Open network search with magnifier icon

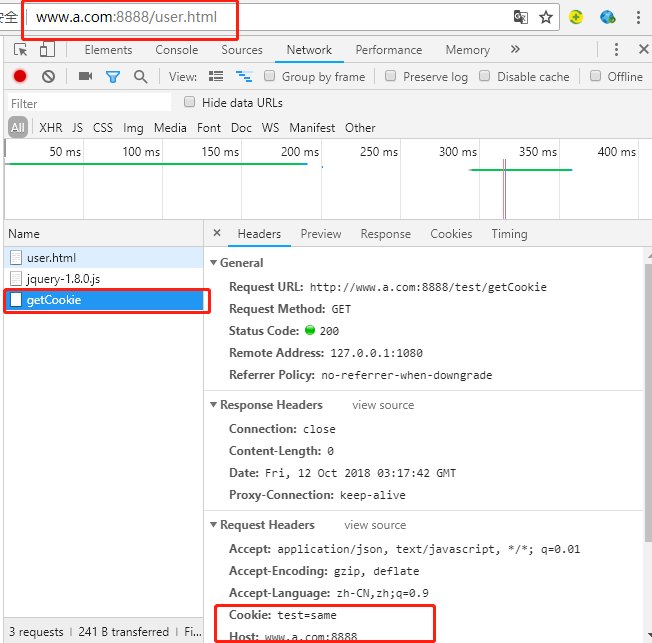pos(140,77)
